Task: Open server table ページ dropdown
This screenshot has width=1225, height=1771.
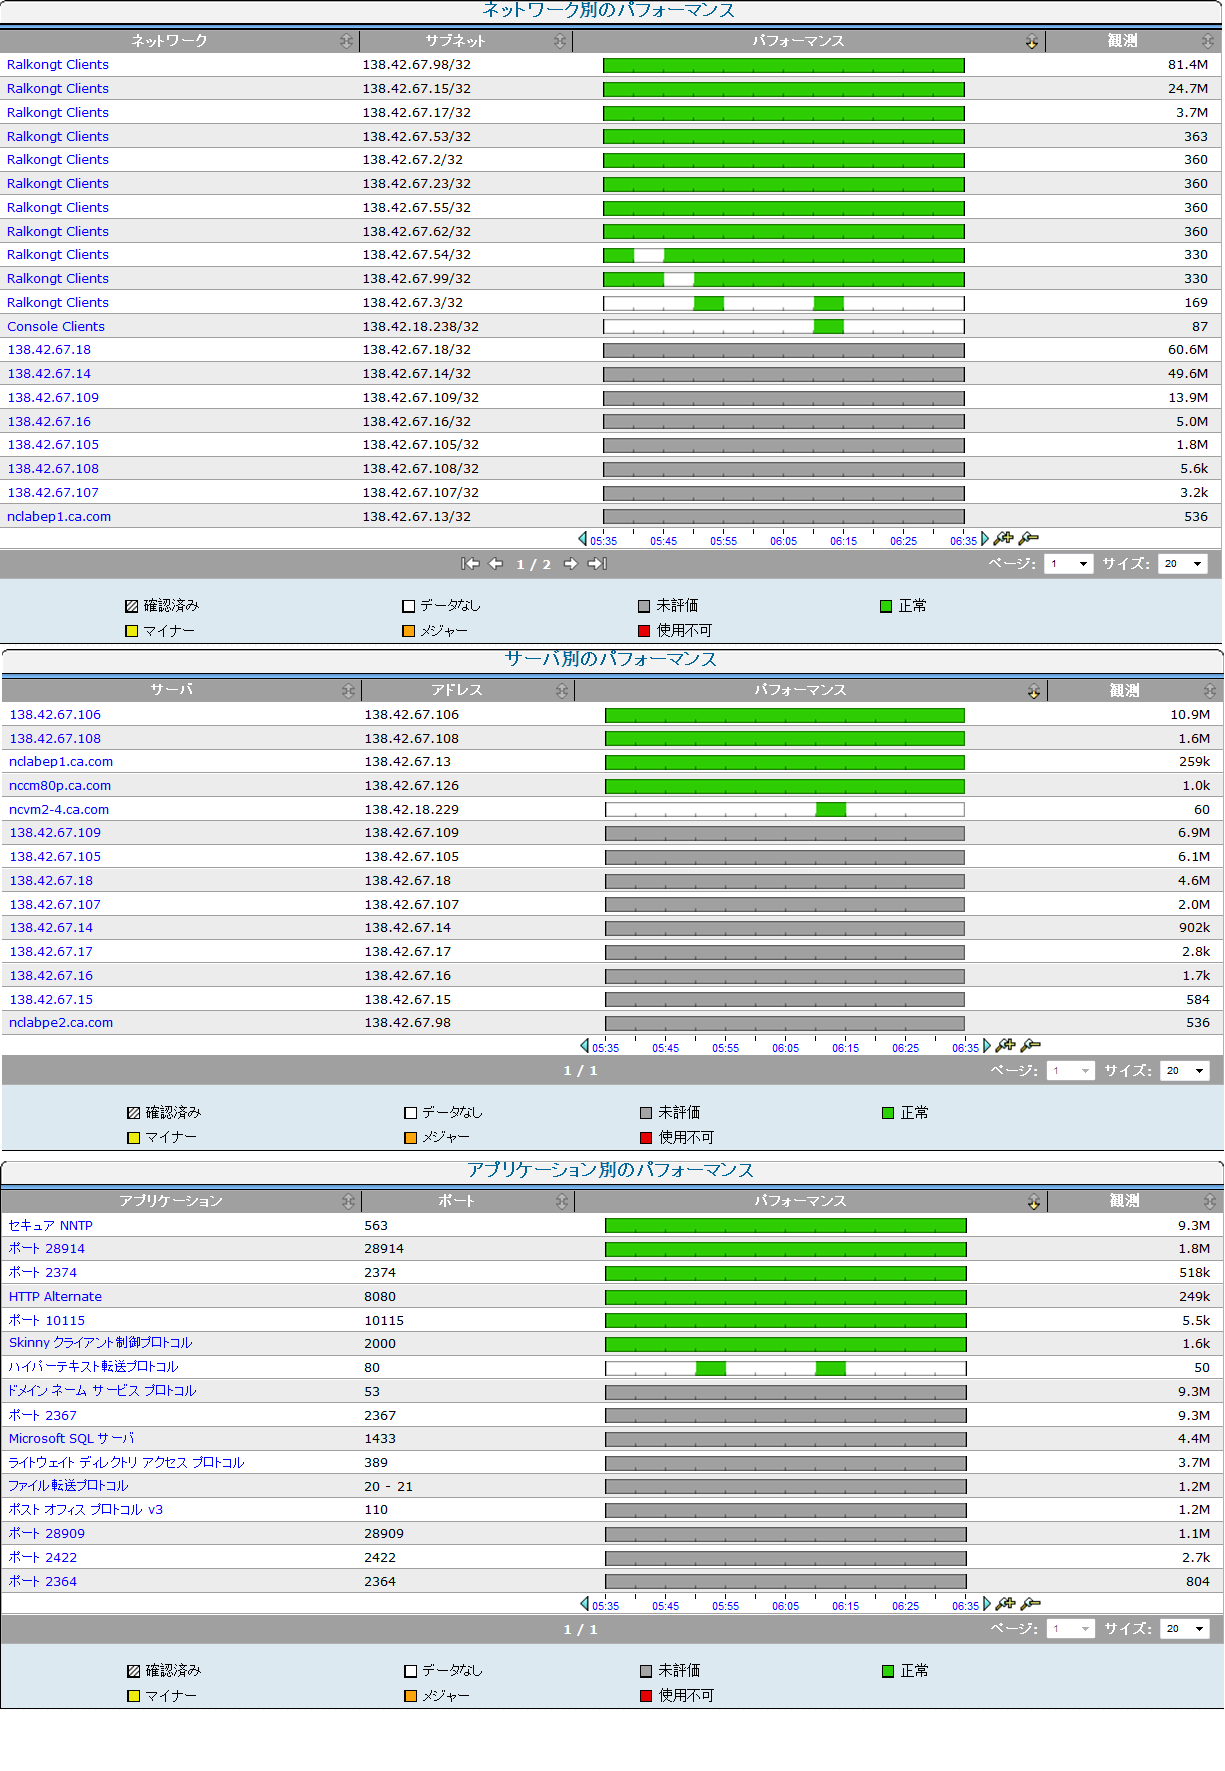Action: [x=1070, y=1071]
